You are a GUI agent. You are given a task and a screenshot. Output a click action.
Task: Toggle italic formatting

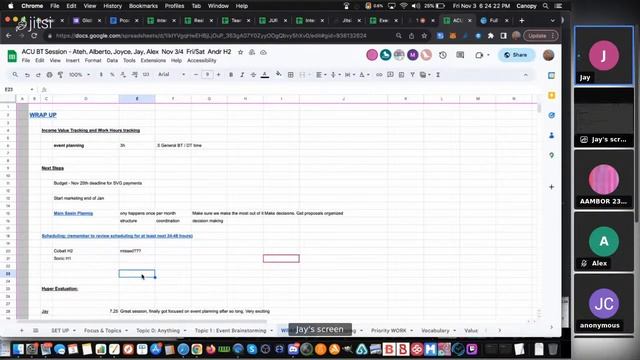[242, 75]
